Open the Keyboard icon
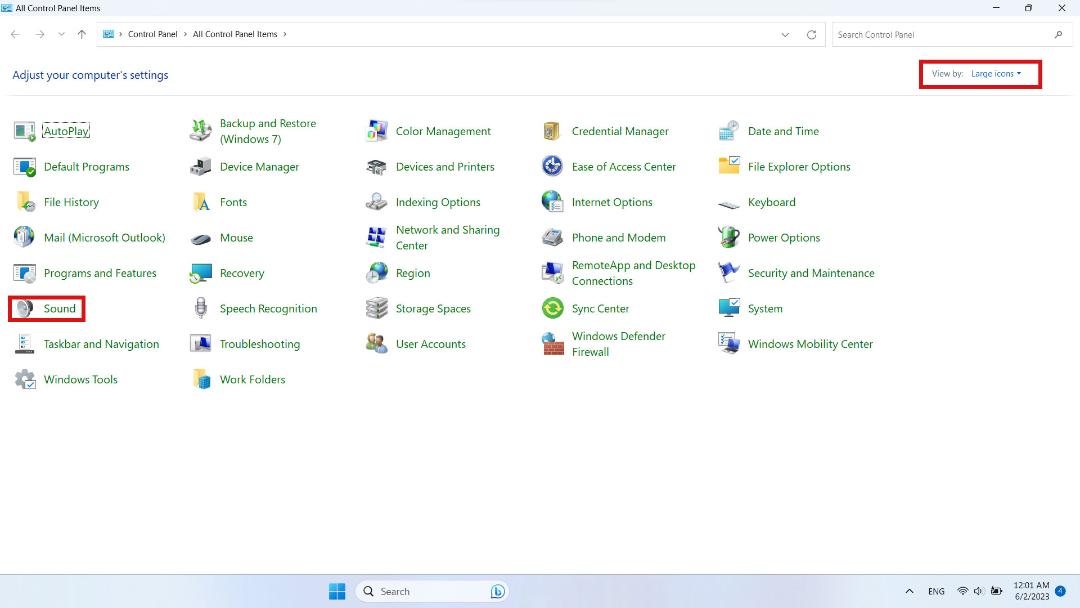Viewport: 1080px width, 608px height. 729,203
